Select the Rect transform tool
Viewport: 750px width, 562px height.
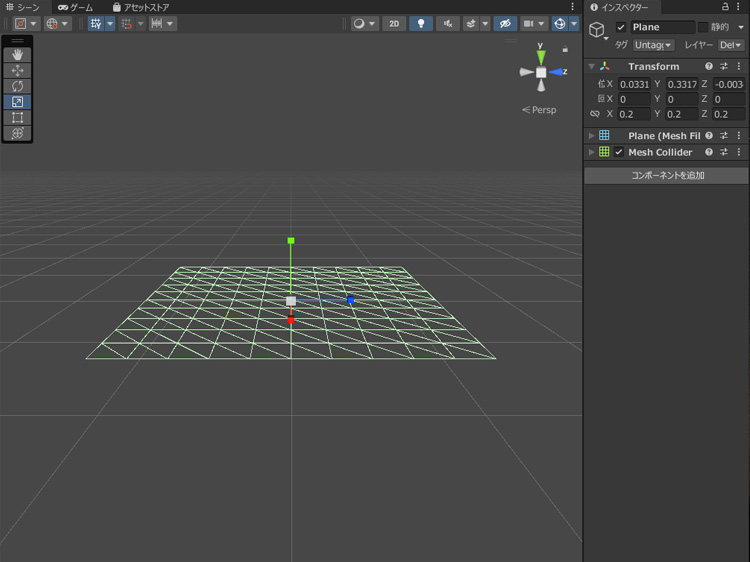(17, 117)
